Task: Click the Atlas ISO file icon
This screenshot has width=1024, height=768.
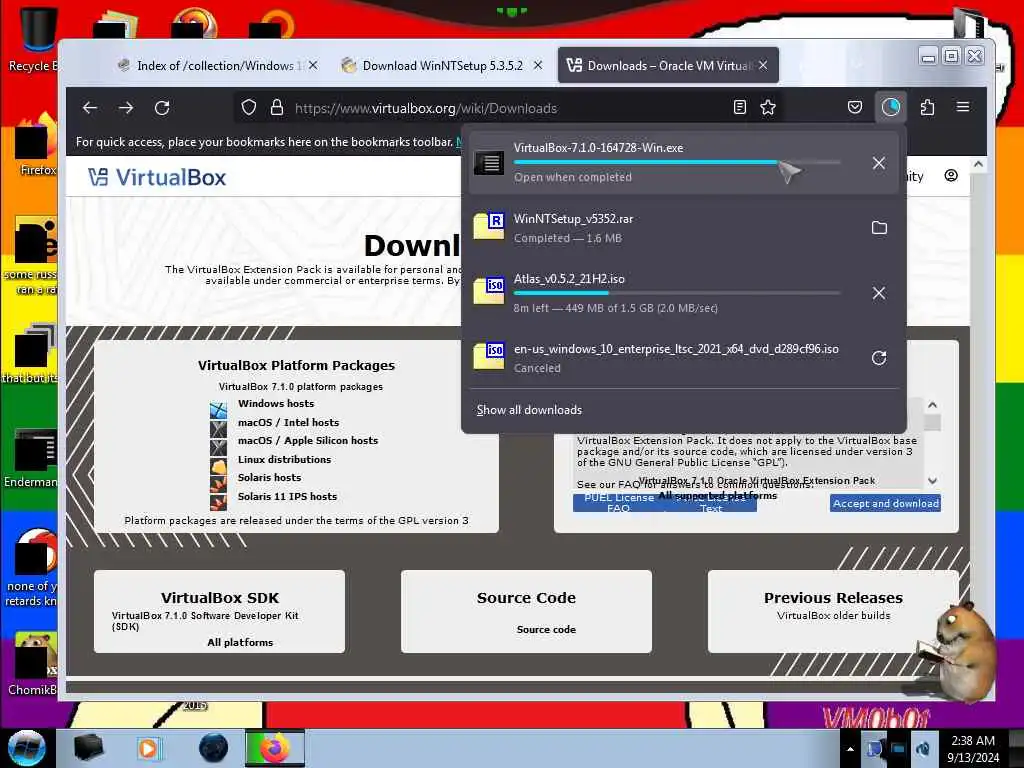Action: (489, 291)
